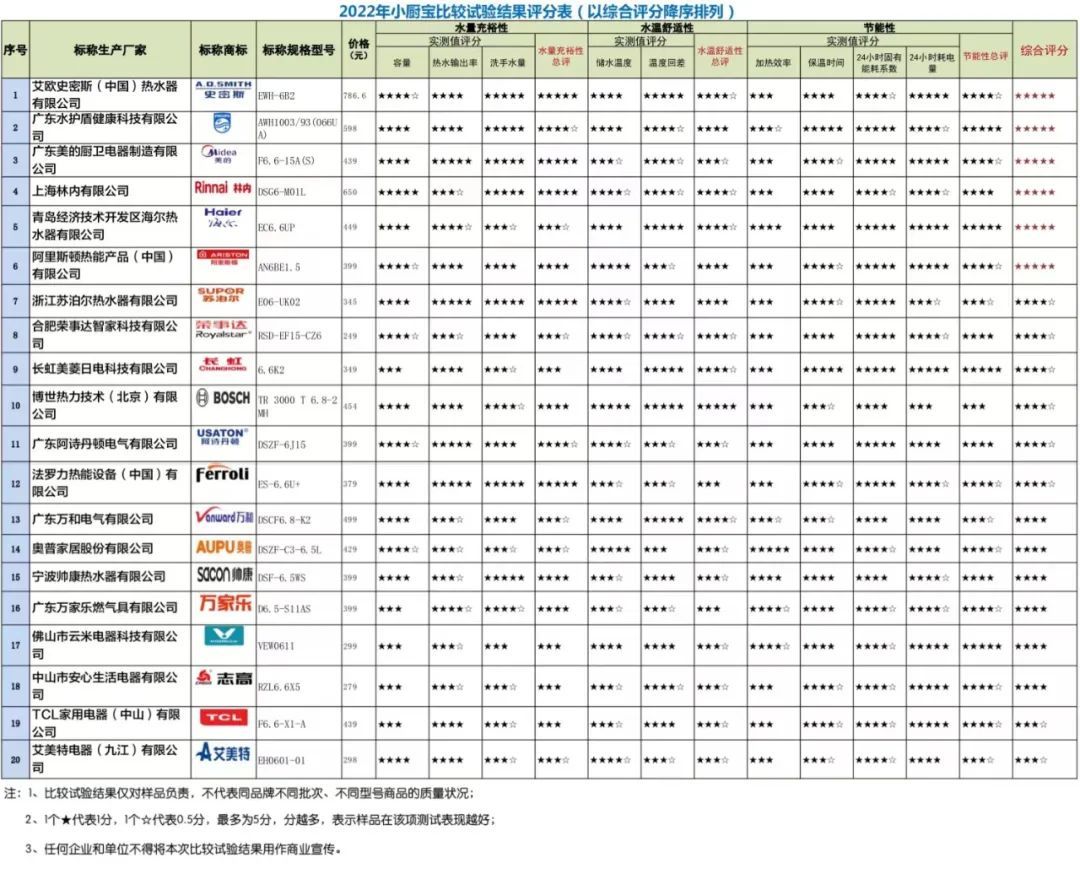Select the AUPU orange logo

(224, 547)
